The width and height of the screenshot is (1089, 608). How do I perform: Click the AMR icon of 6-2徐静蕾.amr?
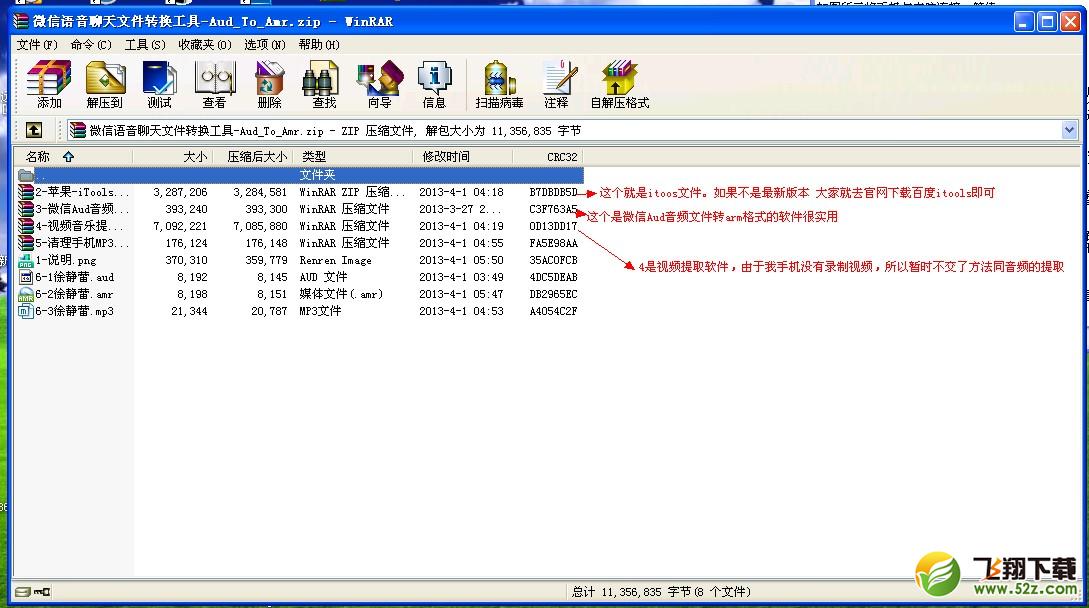pos(26,294)
